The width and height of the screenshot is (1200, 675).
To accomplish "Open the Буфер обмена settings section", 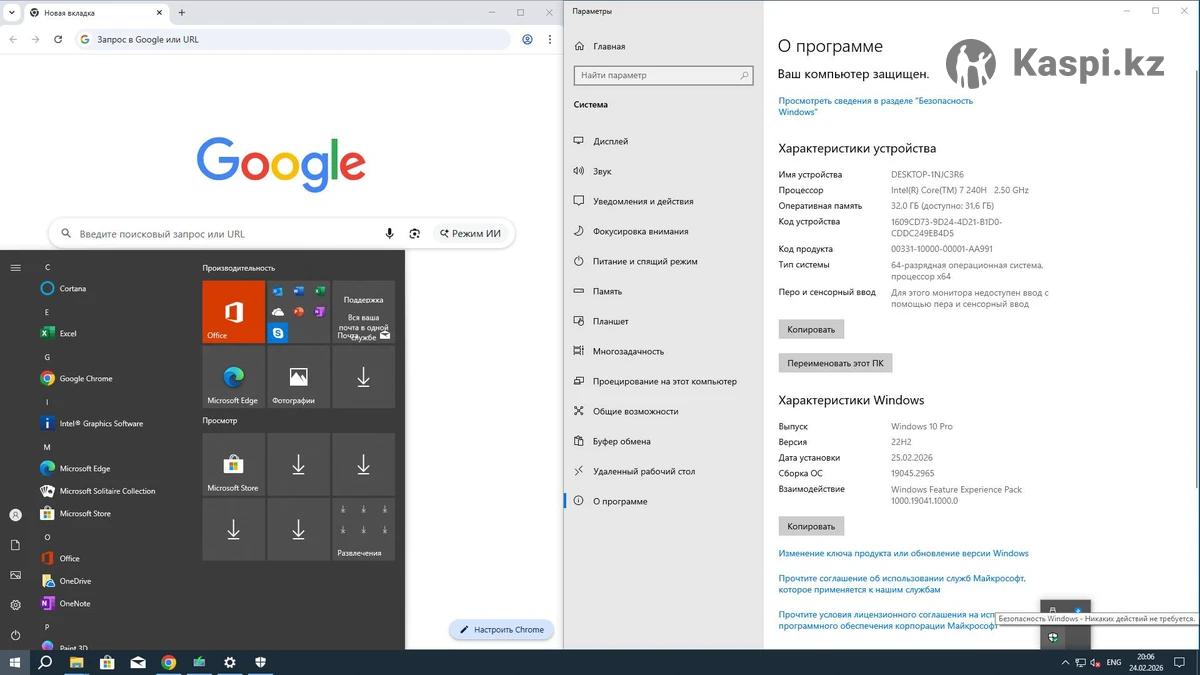I will (621, 441).
